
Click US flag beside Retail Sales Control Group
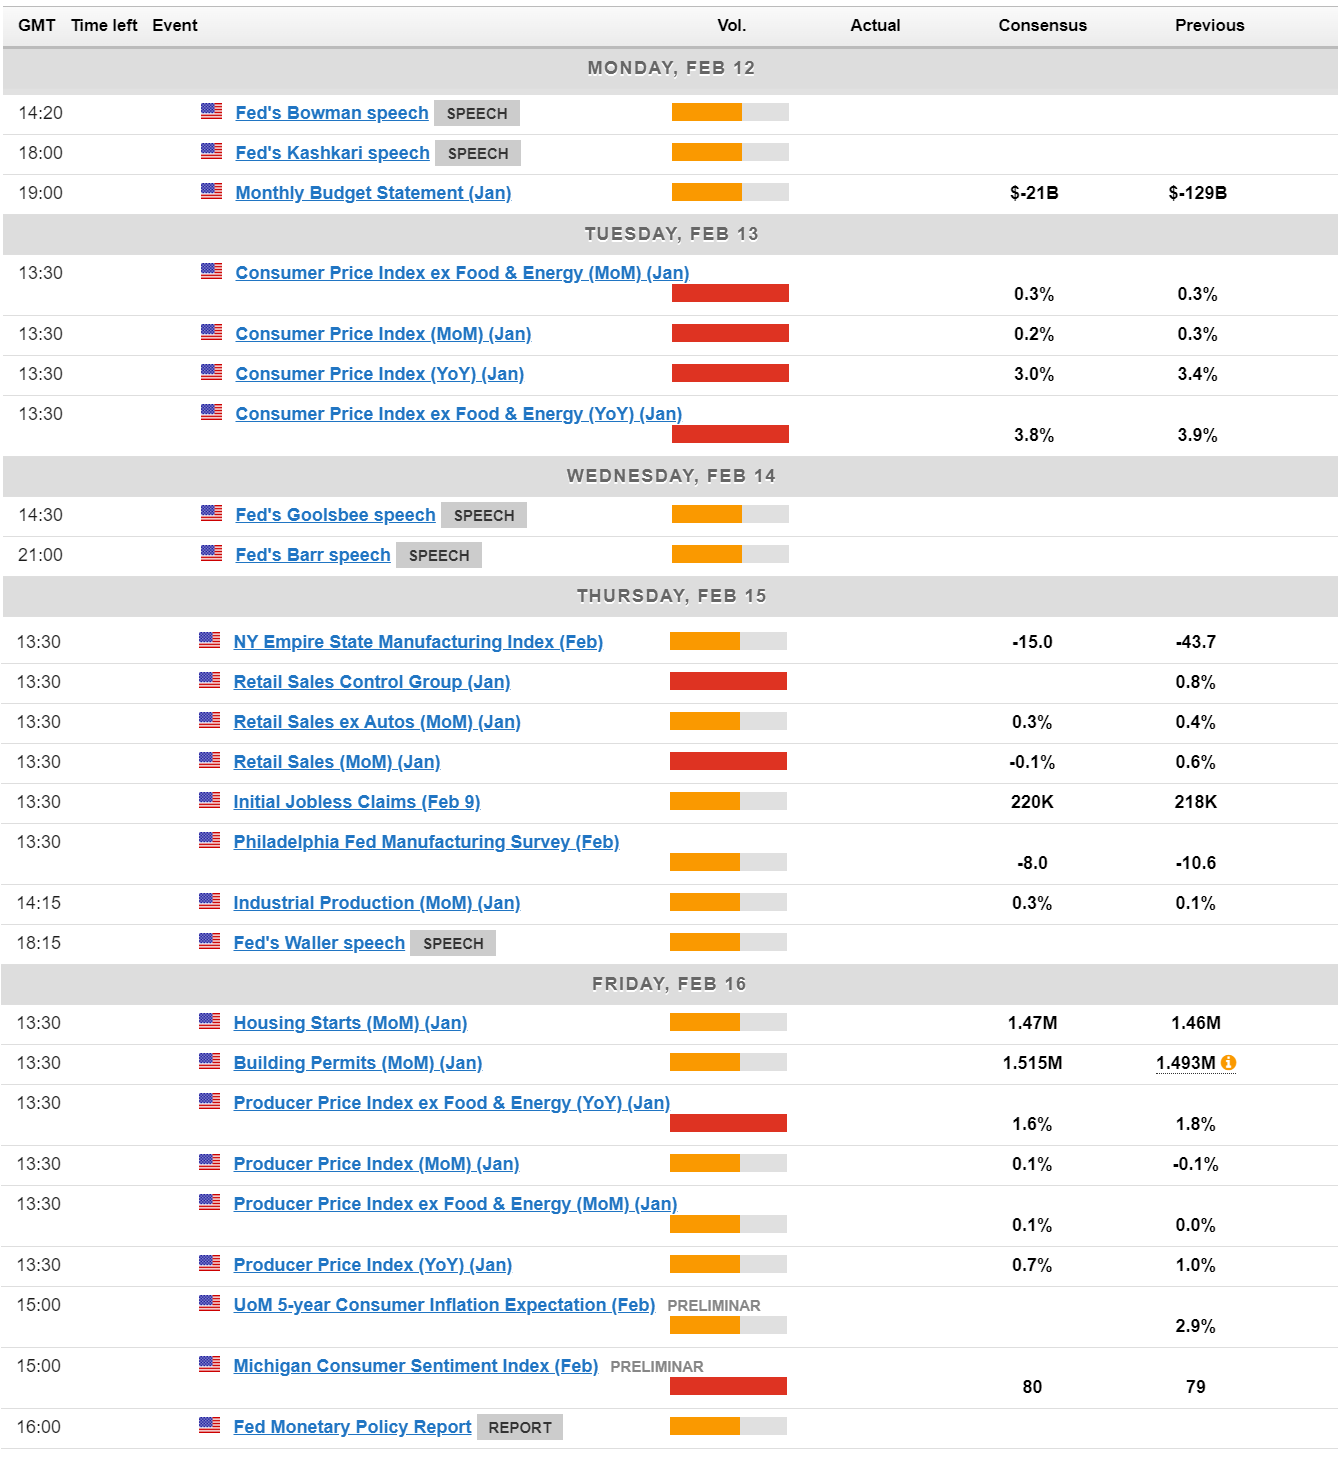point(209,681)
